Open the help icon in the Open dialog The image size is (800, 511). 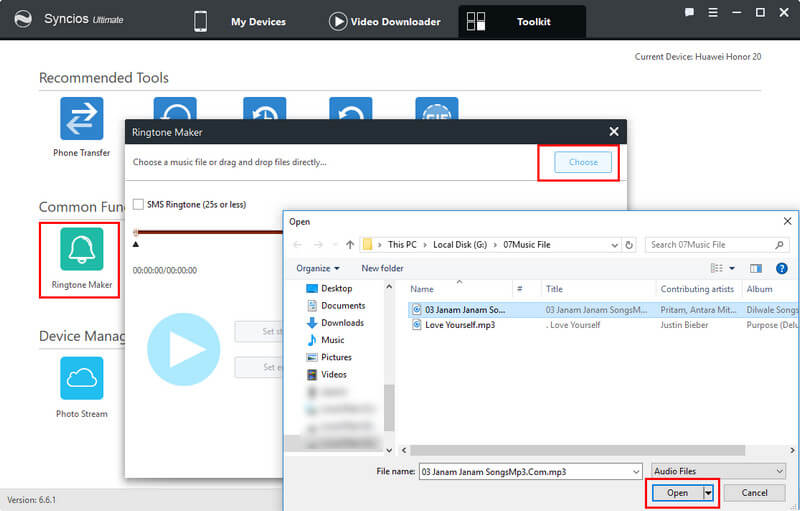point(781,268)
